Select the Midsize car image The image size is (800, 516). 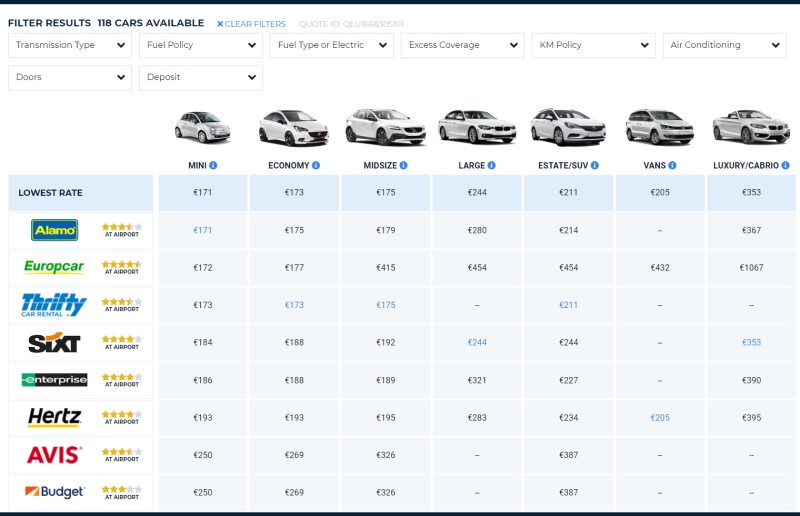coord(386,127)
